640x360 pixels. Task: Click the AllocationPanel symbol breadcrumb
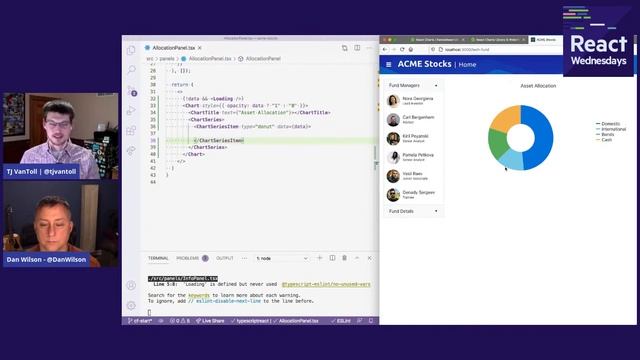click(x=263, y=59)
